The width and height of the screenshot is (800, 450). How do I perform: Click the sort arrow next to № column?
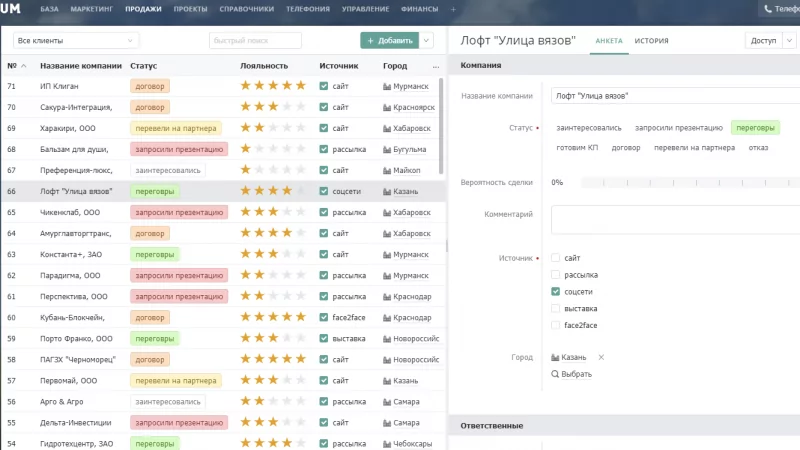(x=22, y=66)
